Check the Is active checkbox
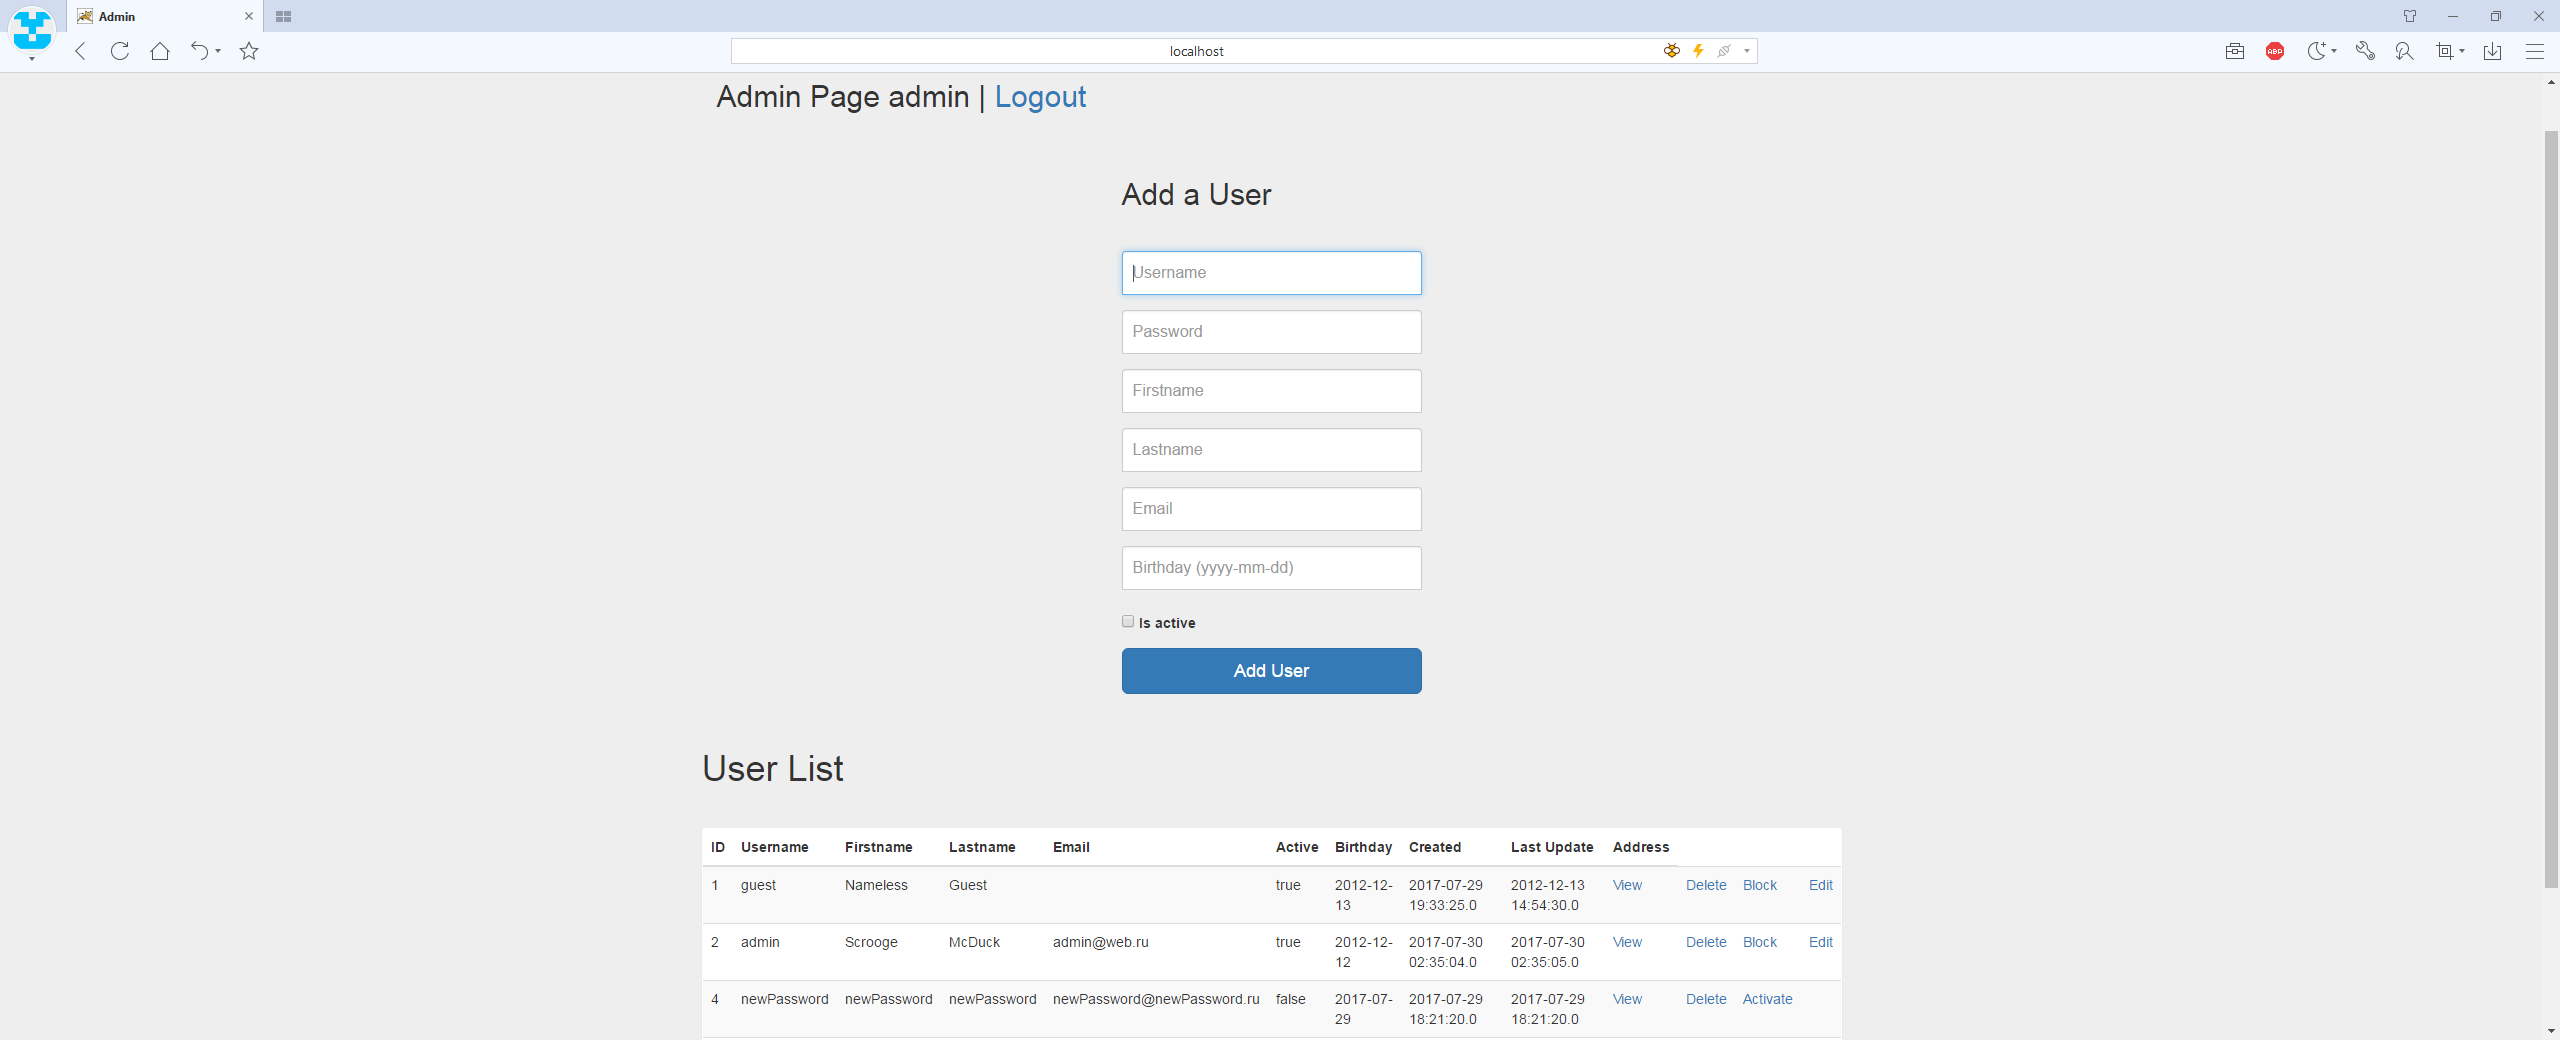 tap(1128, 621)
